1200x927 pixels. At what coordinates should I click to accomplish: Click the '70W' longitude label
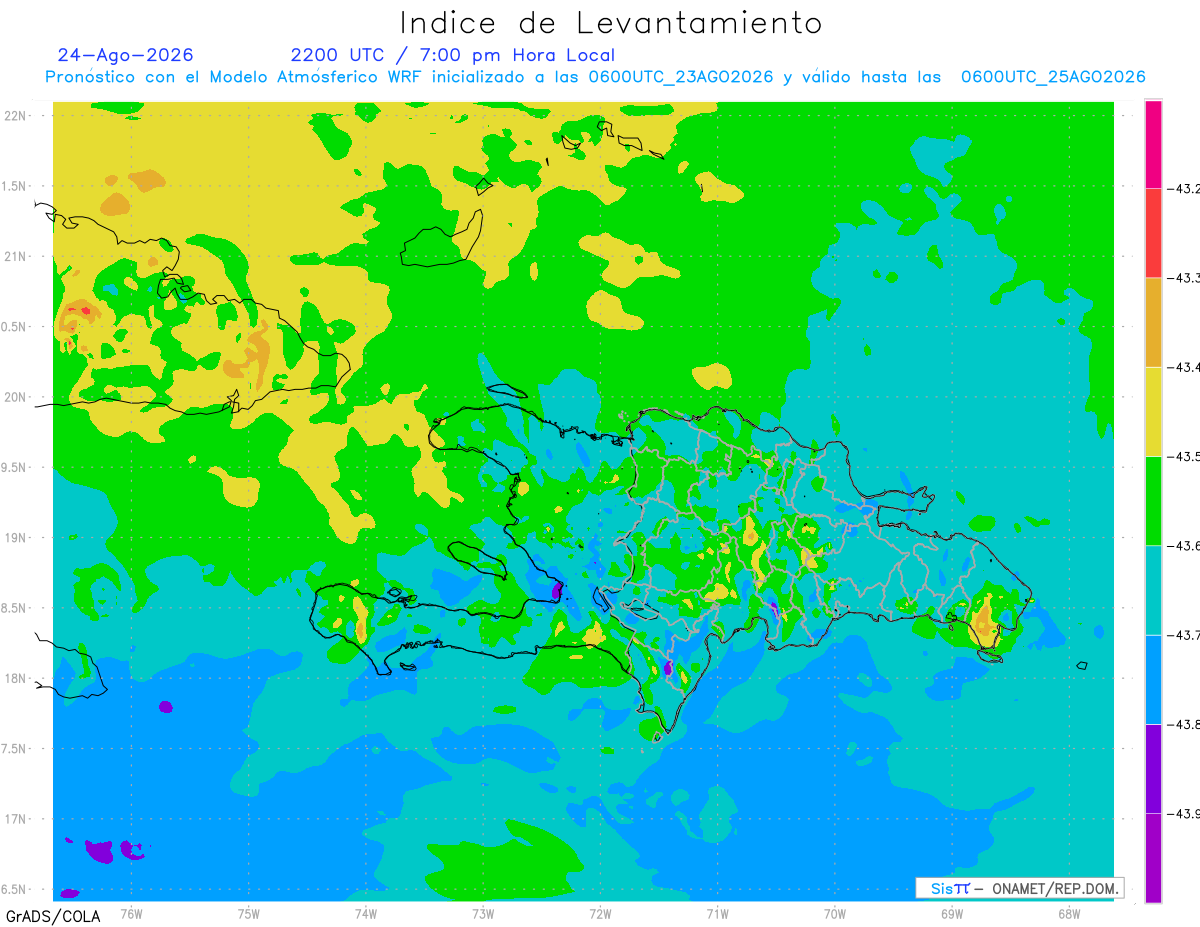(834, 913)
